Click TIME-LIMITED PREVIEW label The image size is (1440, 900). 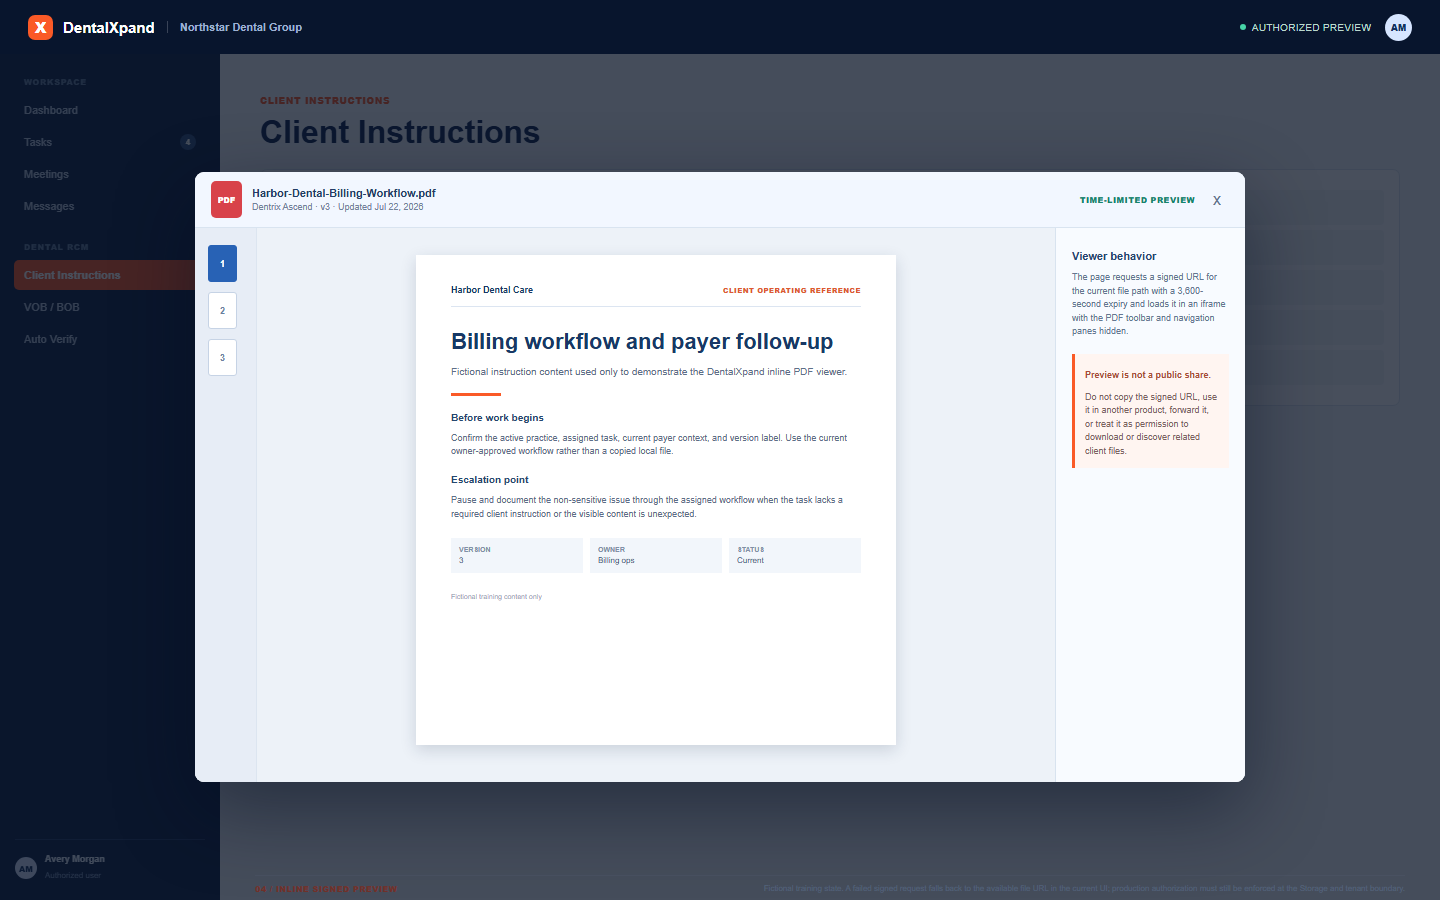point(1137,200)
